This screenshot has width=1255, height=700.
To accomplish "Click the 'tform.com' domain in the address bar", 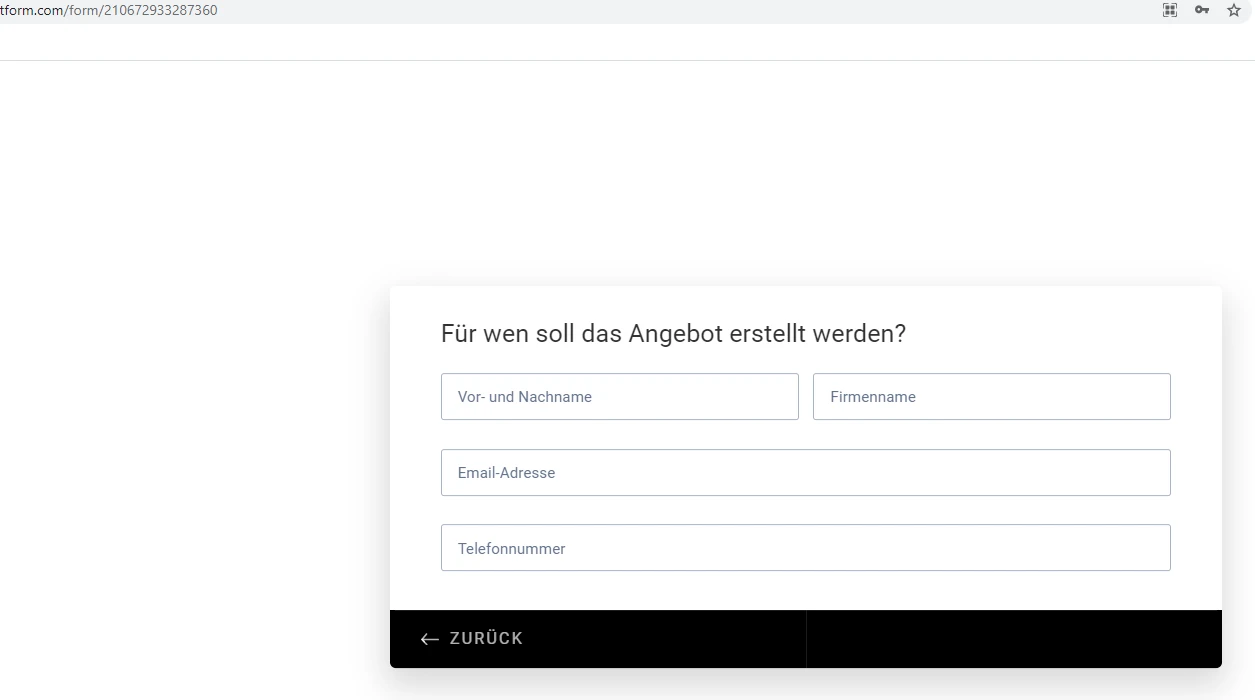I will (x=30, y=11).
